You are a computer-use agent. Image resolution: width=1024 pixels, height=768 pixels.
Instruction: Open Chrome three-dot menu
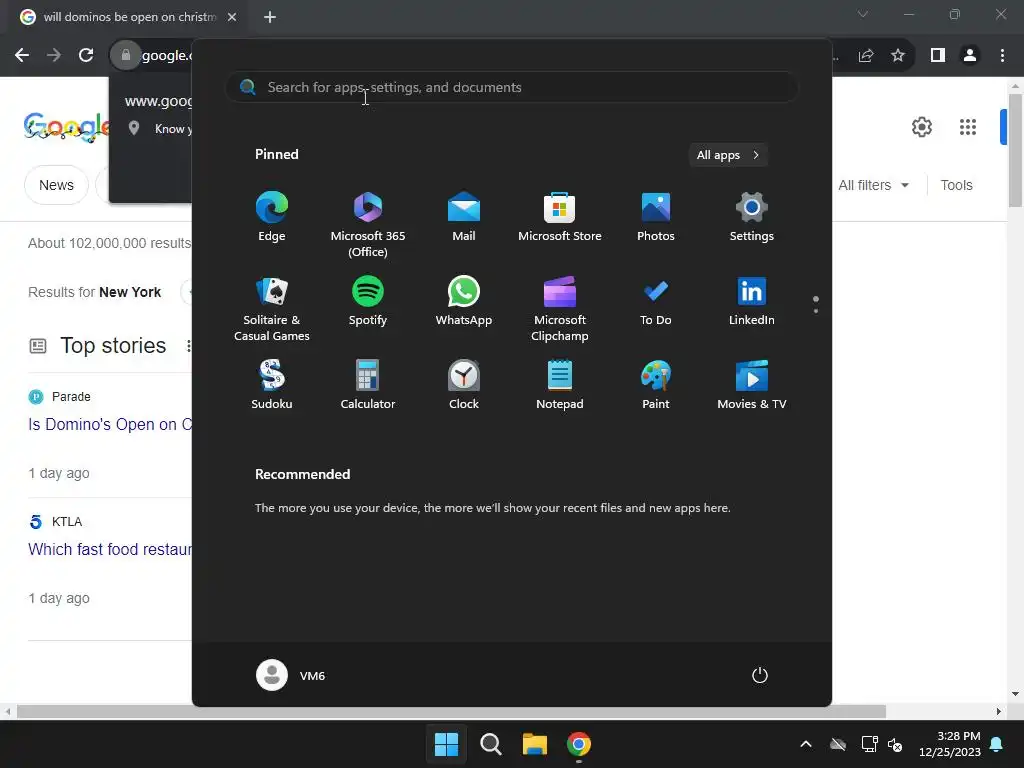coord(1002,56)
